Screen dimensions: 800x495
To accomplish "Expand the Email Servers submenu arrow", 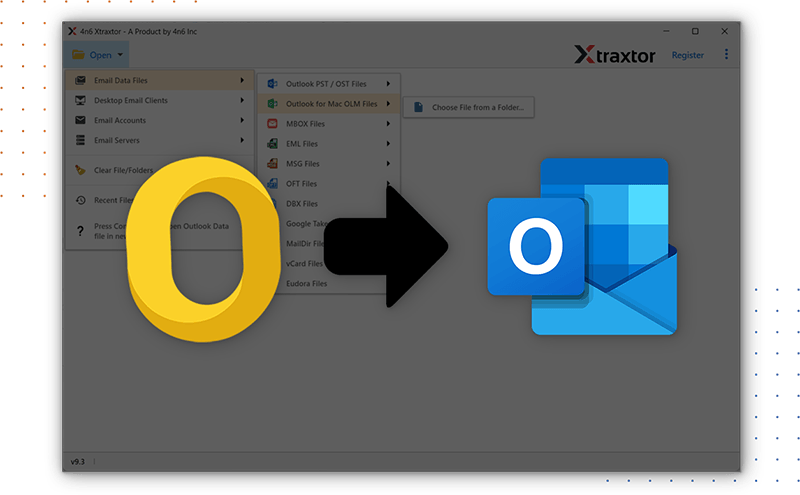I will coord(242,140).
